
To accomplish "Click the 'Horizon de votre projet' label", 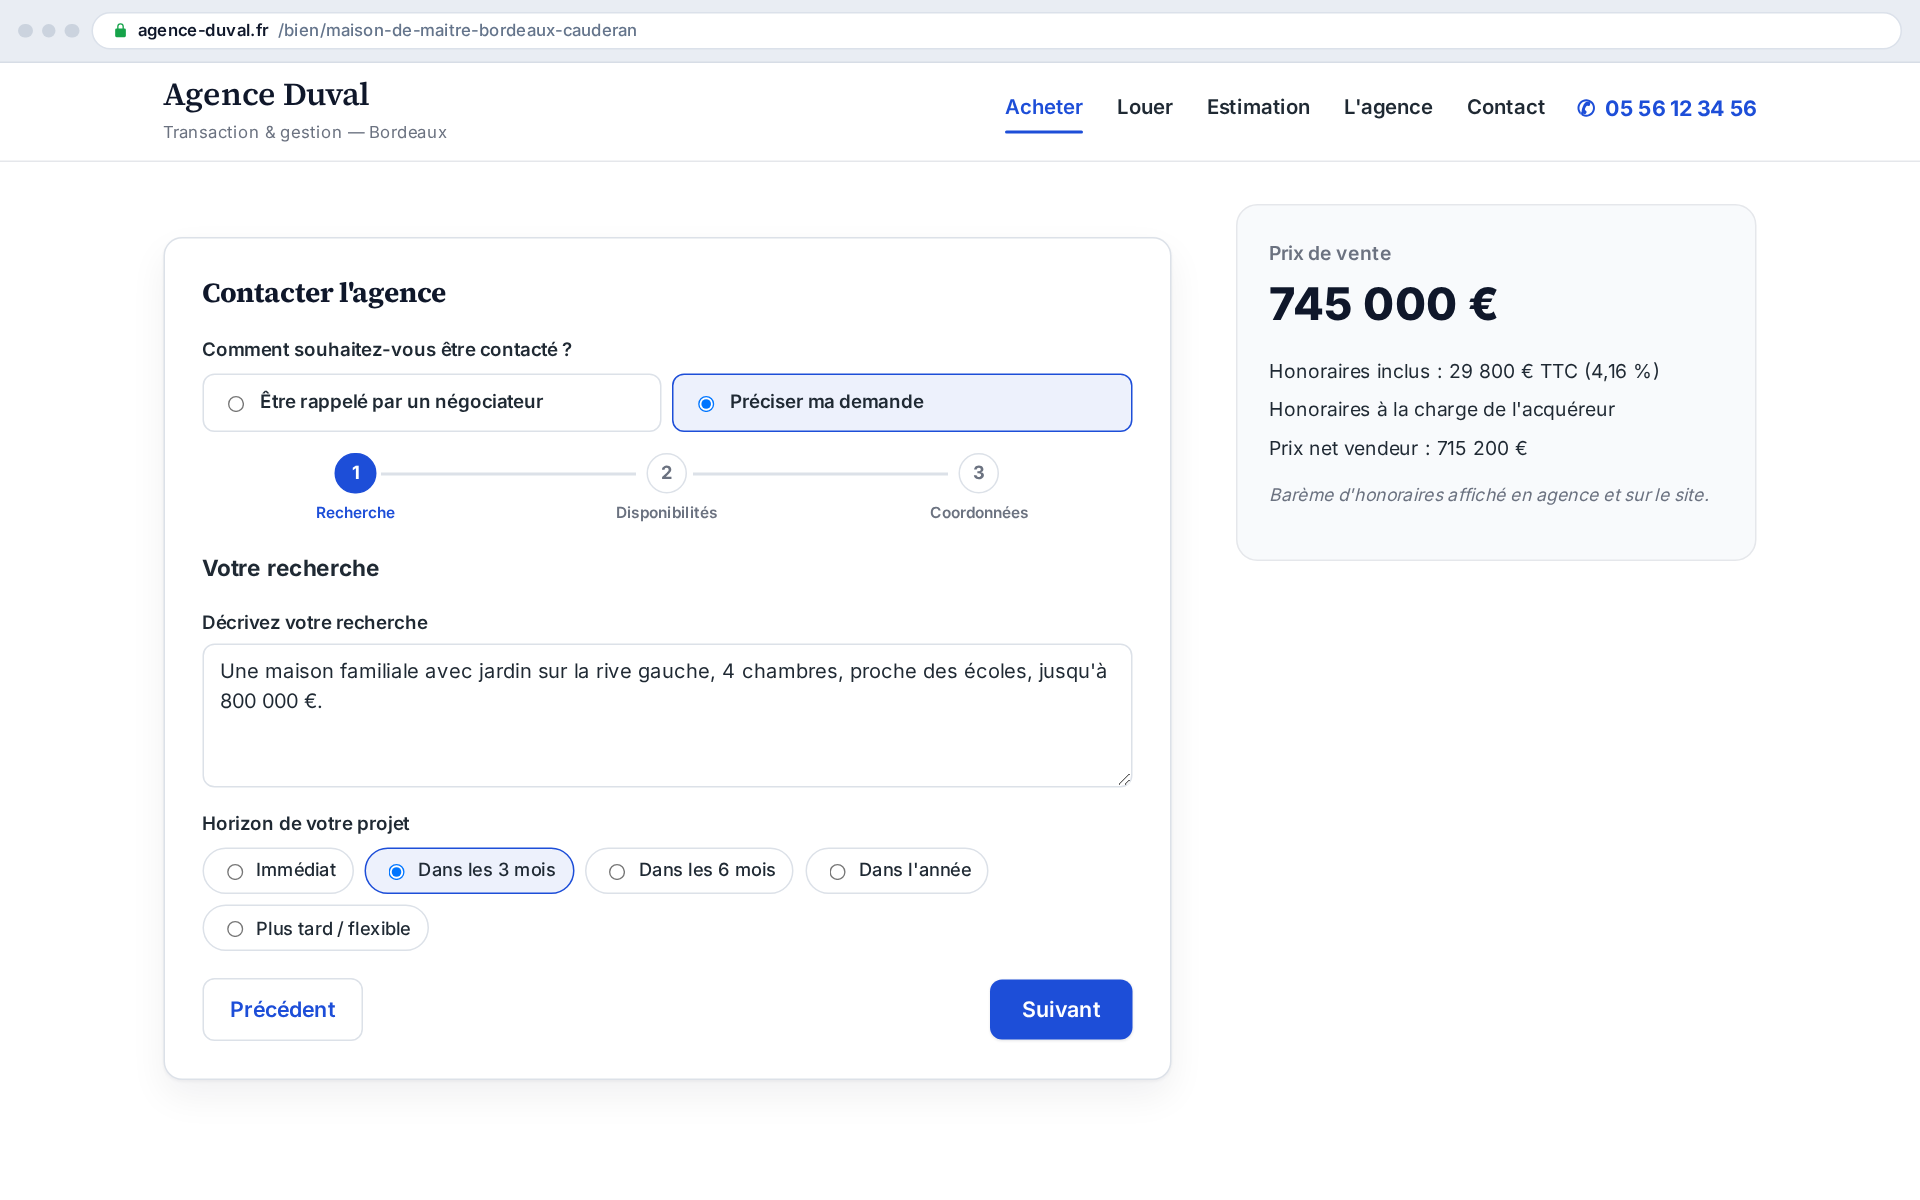I will coord(305,823).
